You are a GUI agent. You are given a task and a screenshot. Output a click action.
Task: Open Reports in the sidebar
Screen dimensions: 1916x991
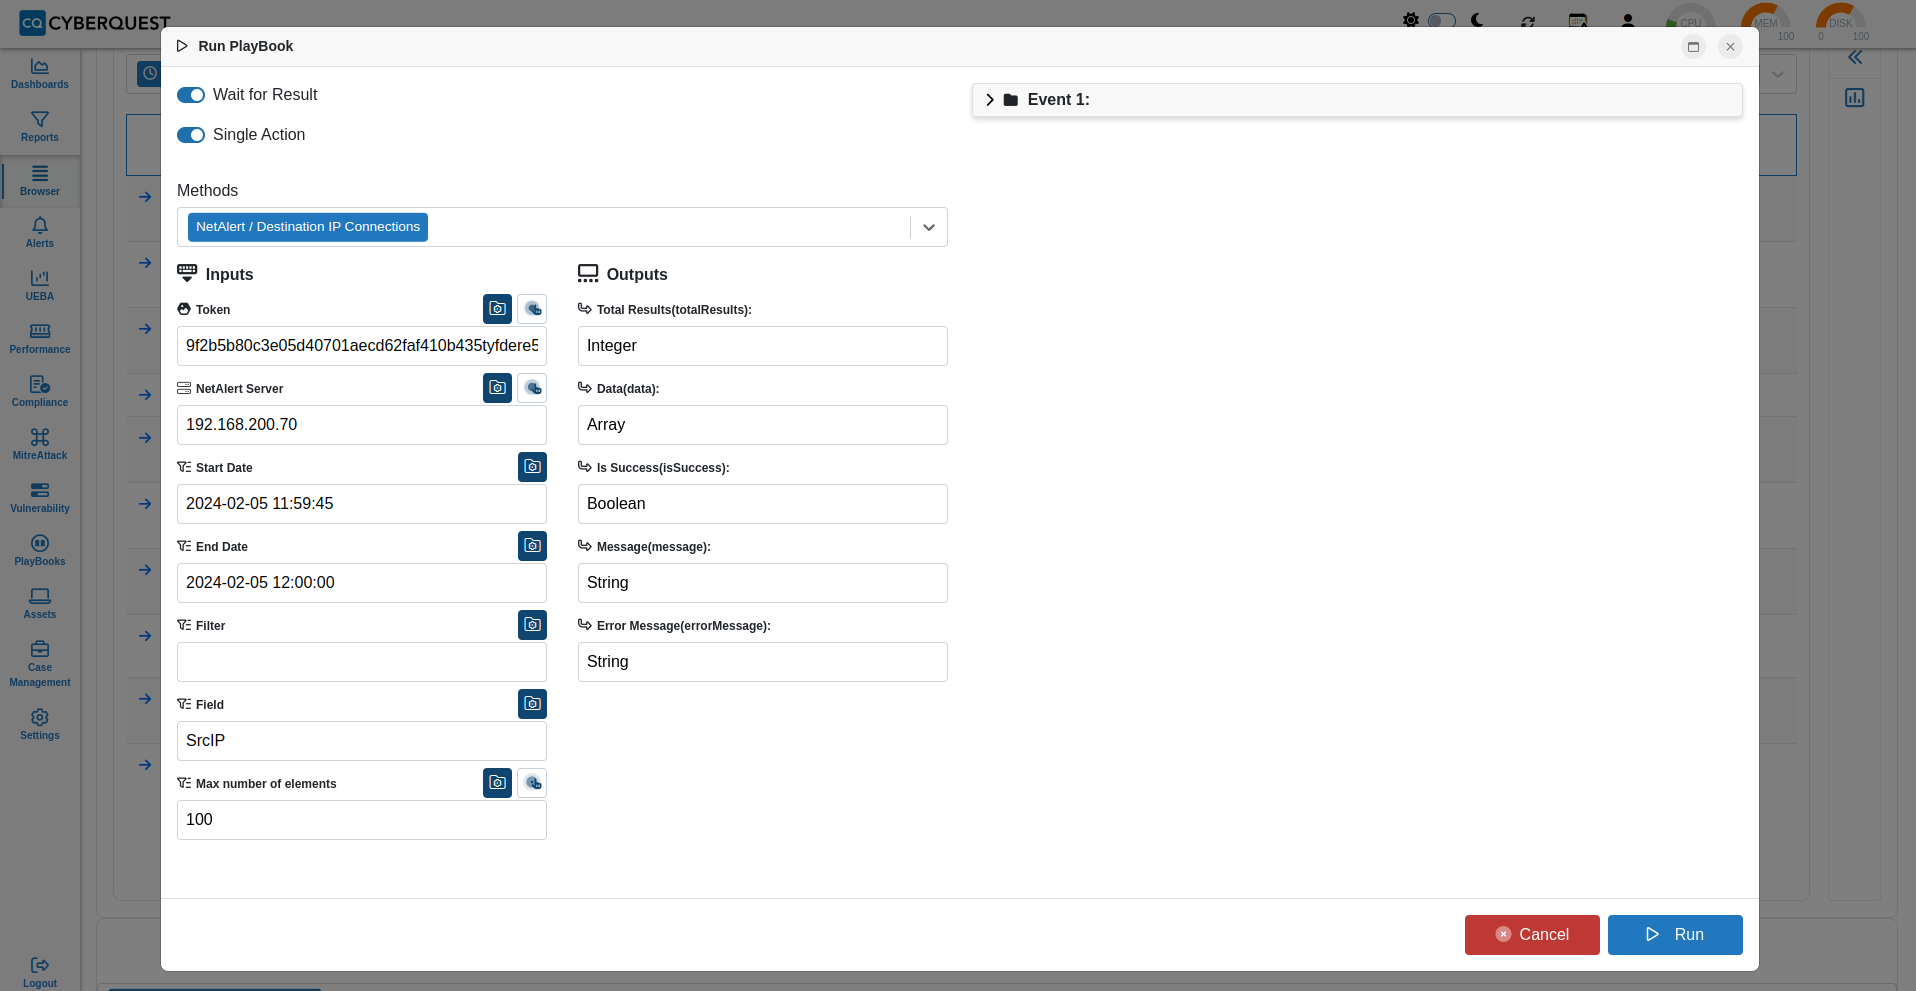tap(40, 127)
